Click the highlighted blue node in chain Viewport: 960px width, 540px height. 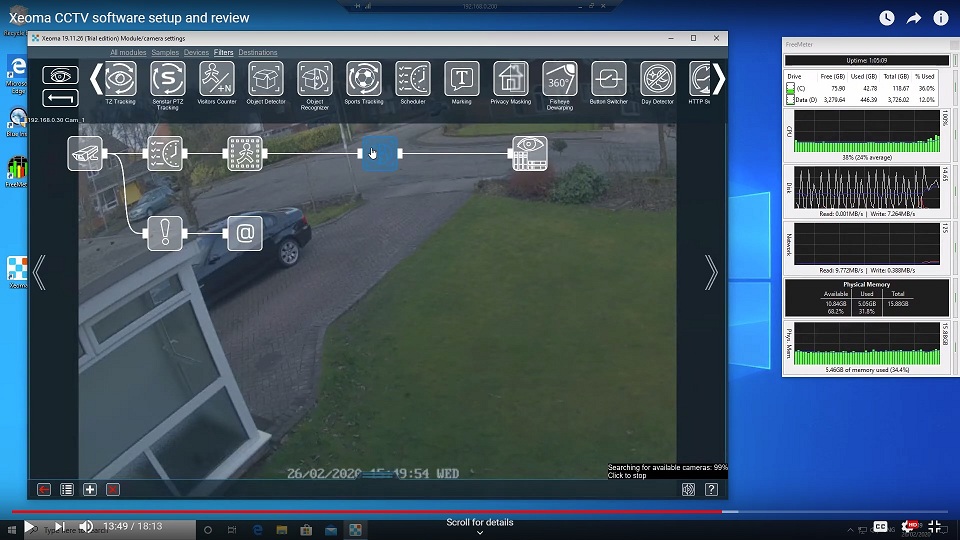tap(380, 153)
